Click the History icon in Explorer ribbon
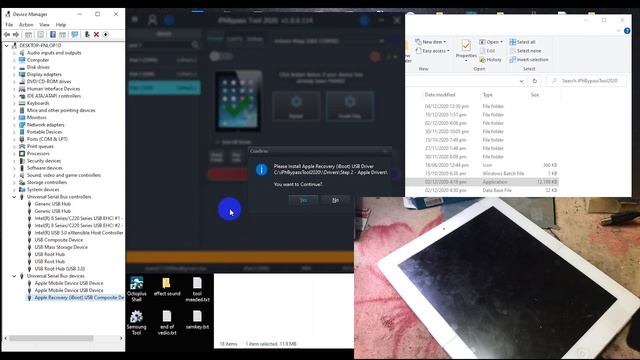This screenshot has width=640, height=360. tap(490, 60)
